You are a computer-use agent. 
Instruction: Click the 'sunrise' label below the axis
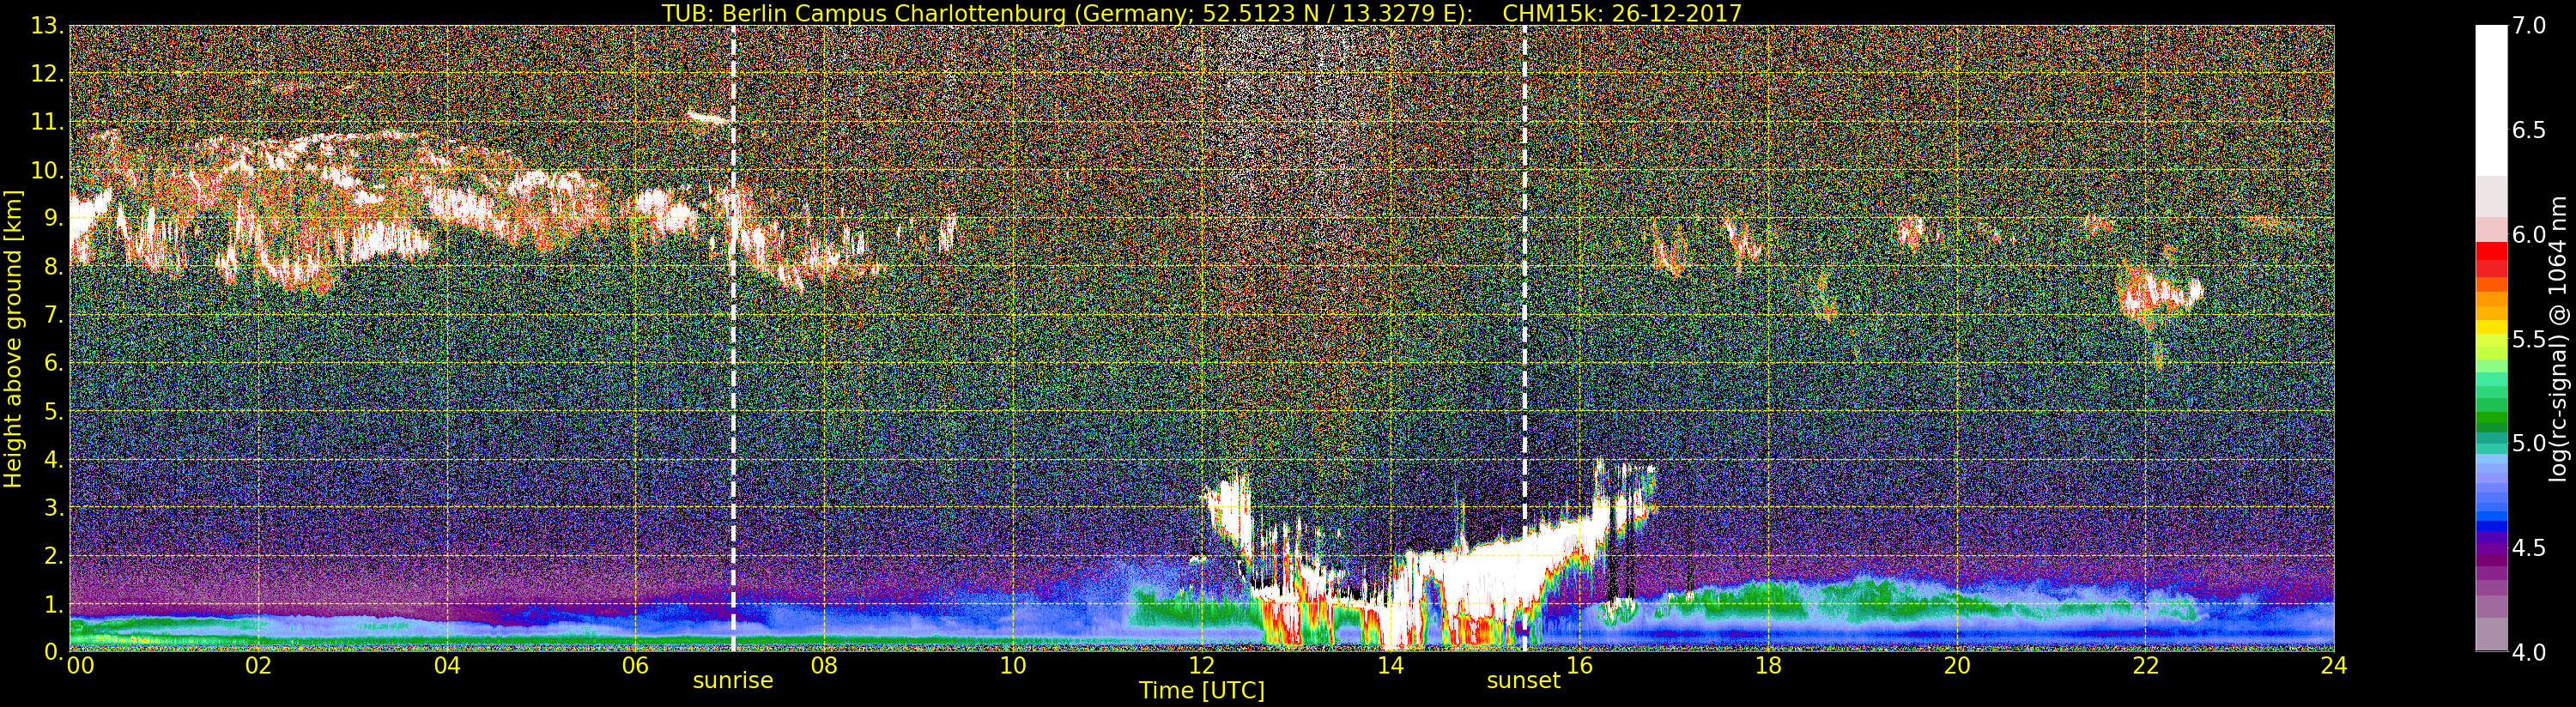(733, 680)
